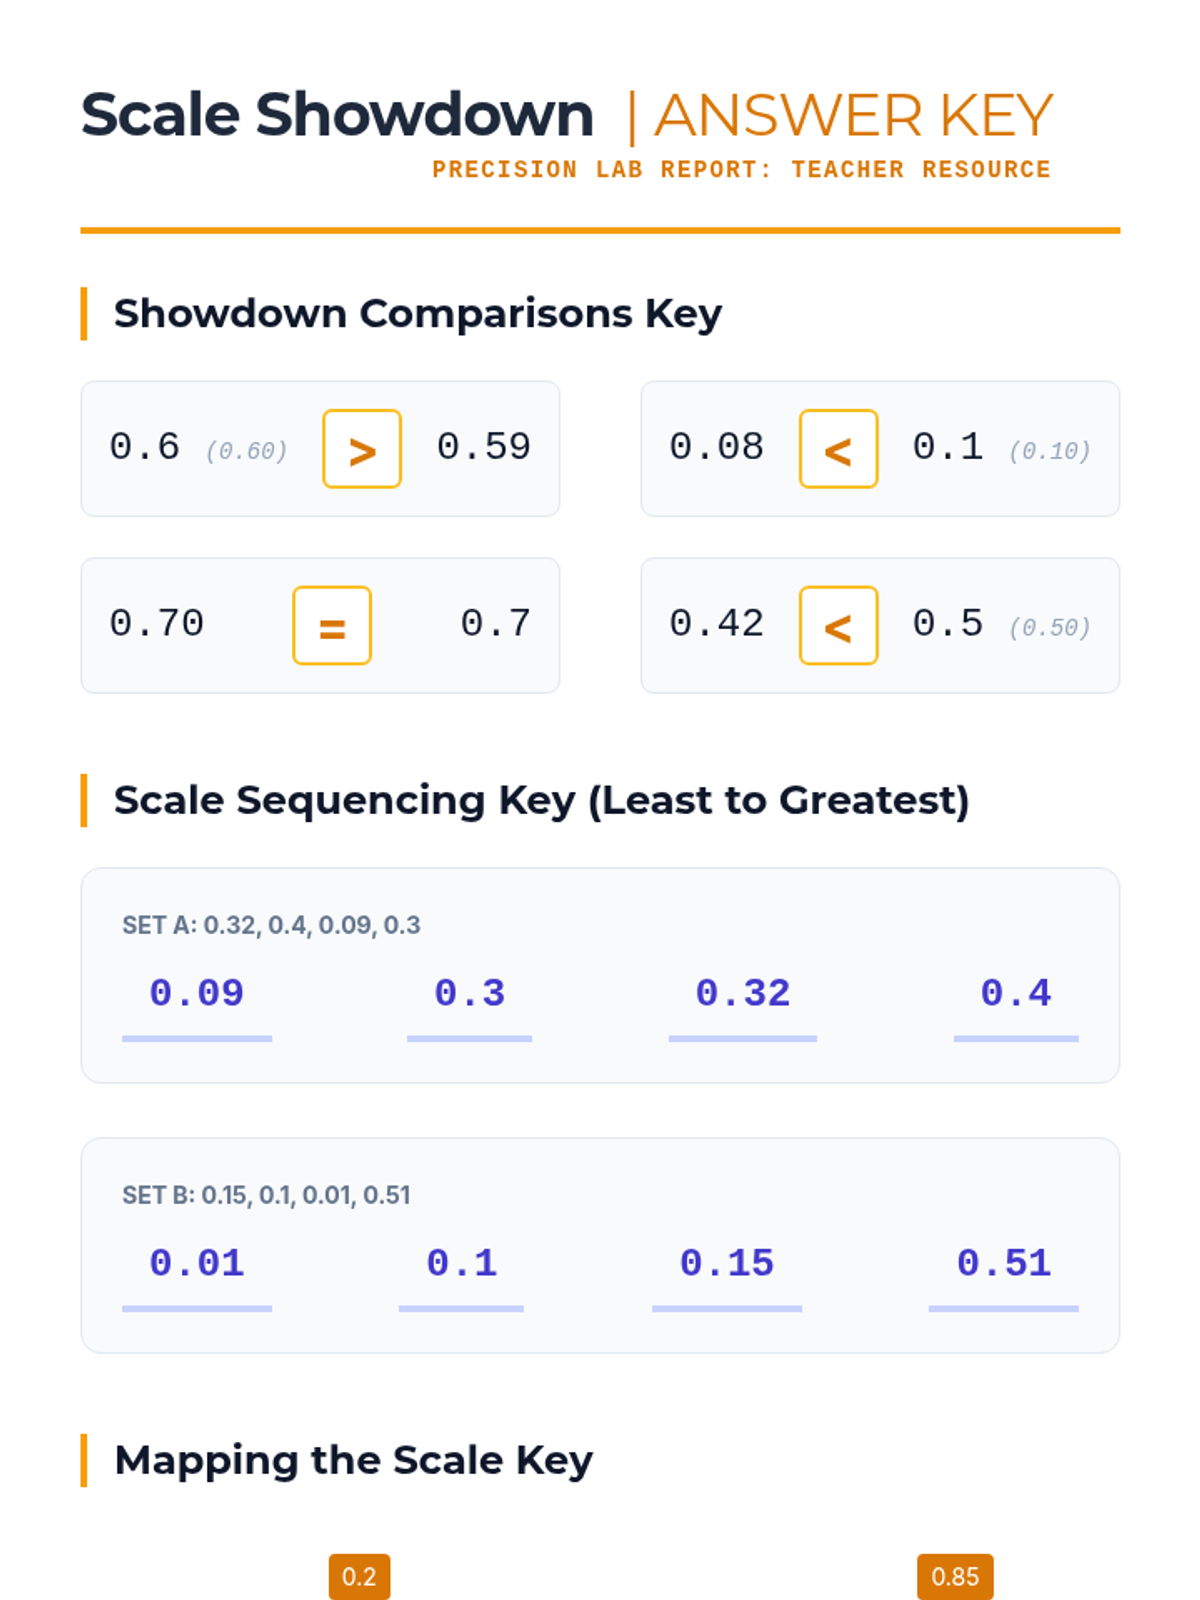Viewport: 1200px width, 1600px height.
Task: Click the Set B answer 0.15
Action: tap(727, 1264)
